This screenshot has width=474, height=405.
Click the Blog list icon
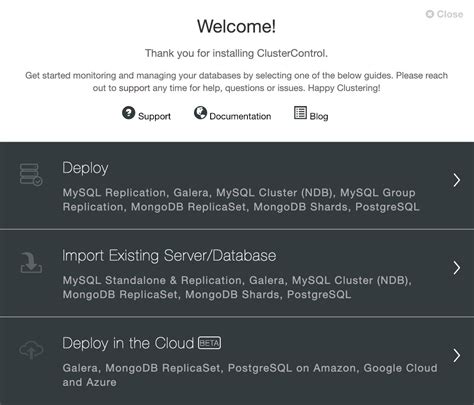300,113
